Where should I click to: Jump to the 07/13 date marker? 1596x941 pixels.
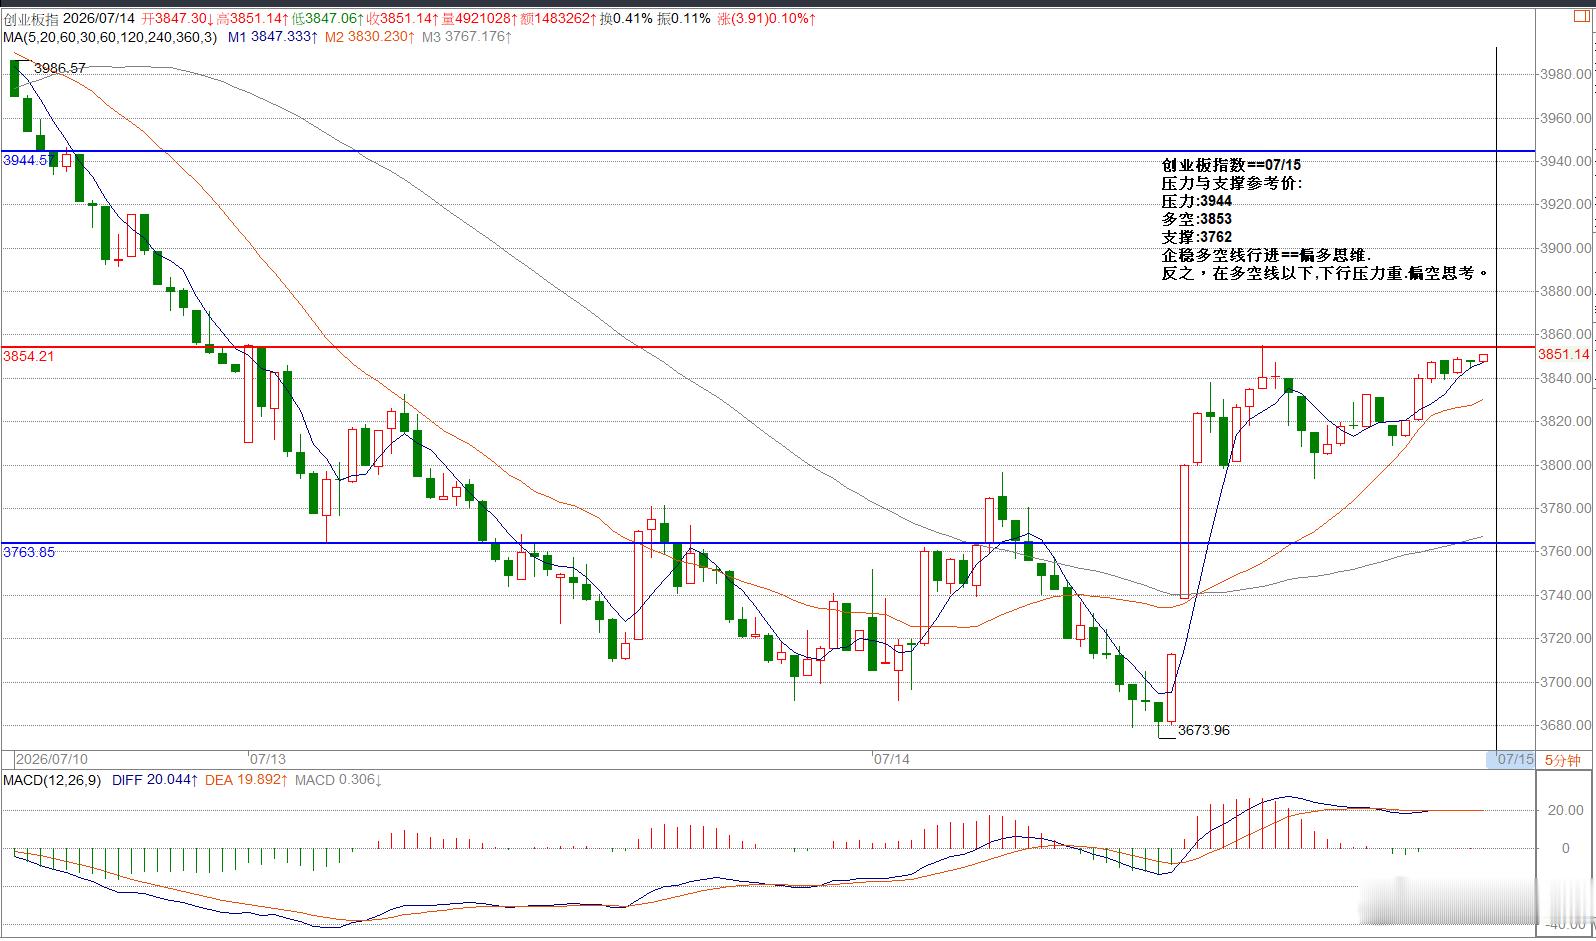268,759
